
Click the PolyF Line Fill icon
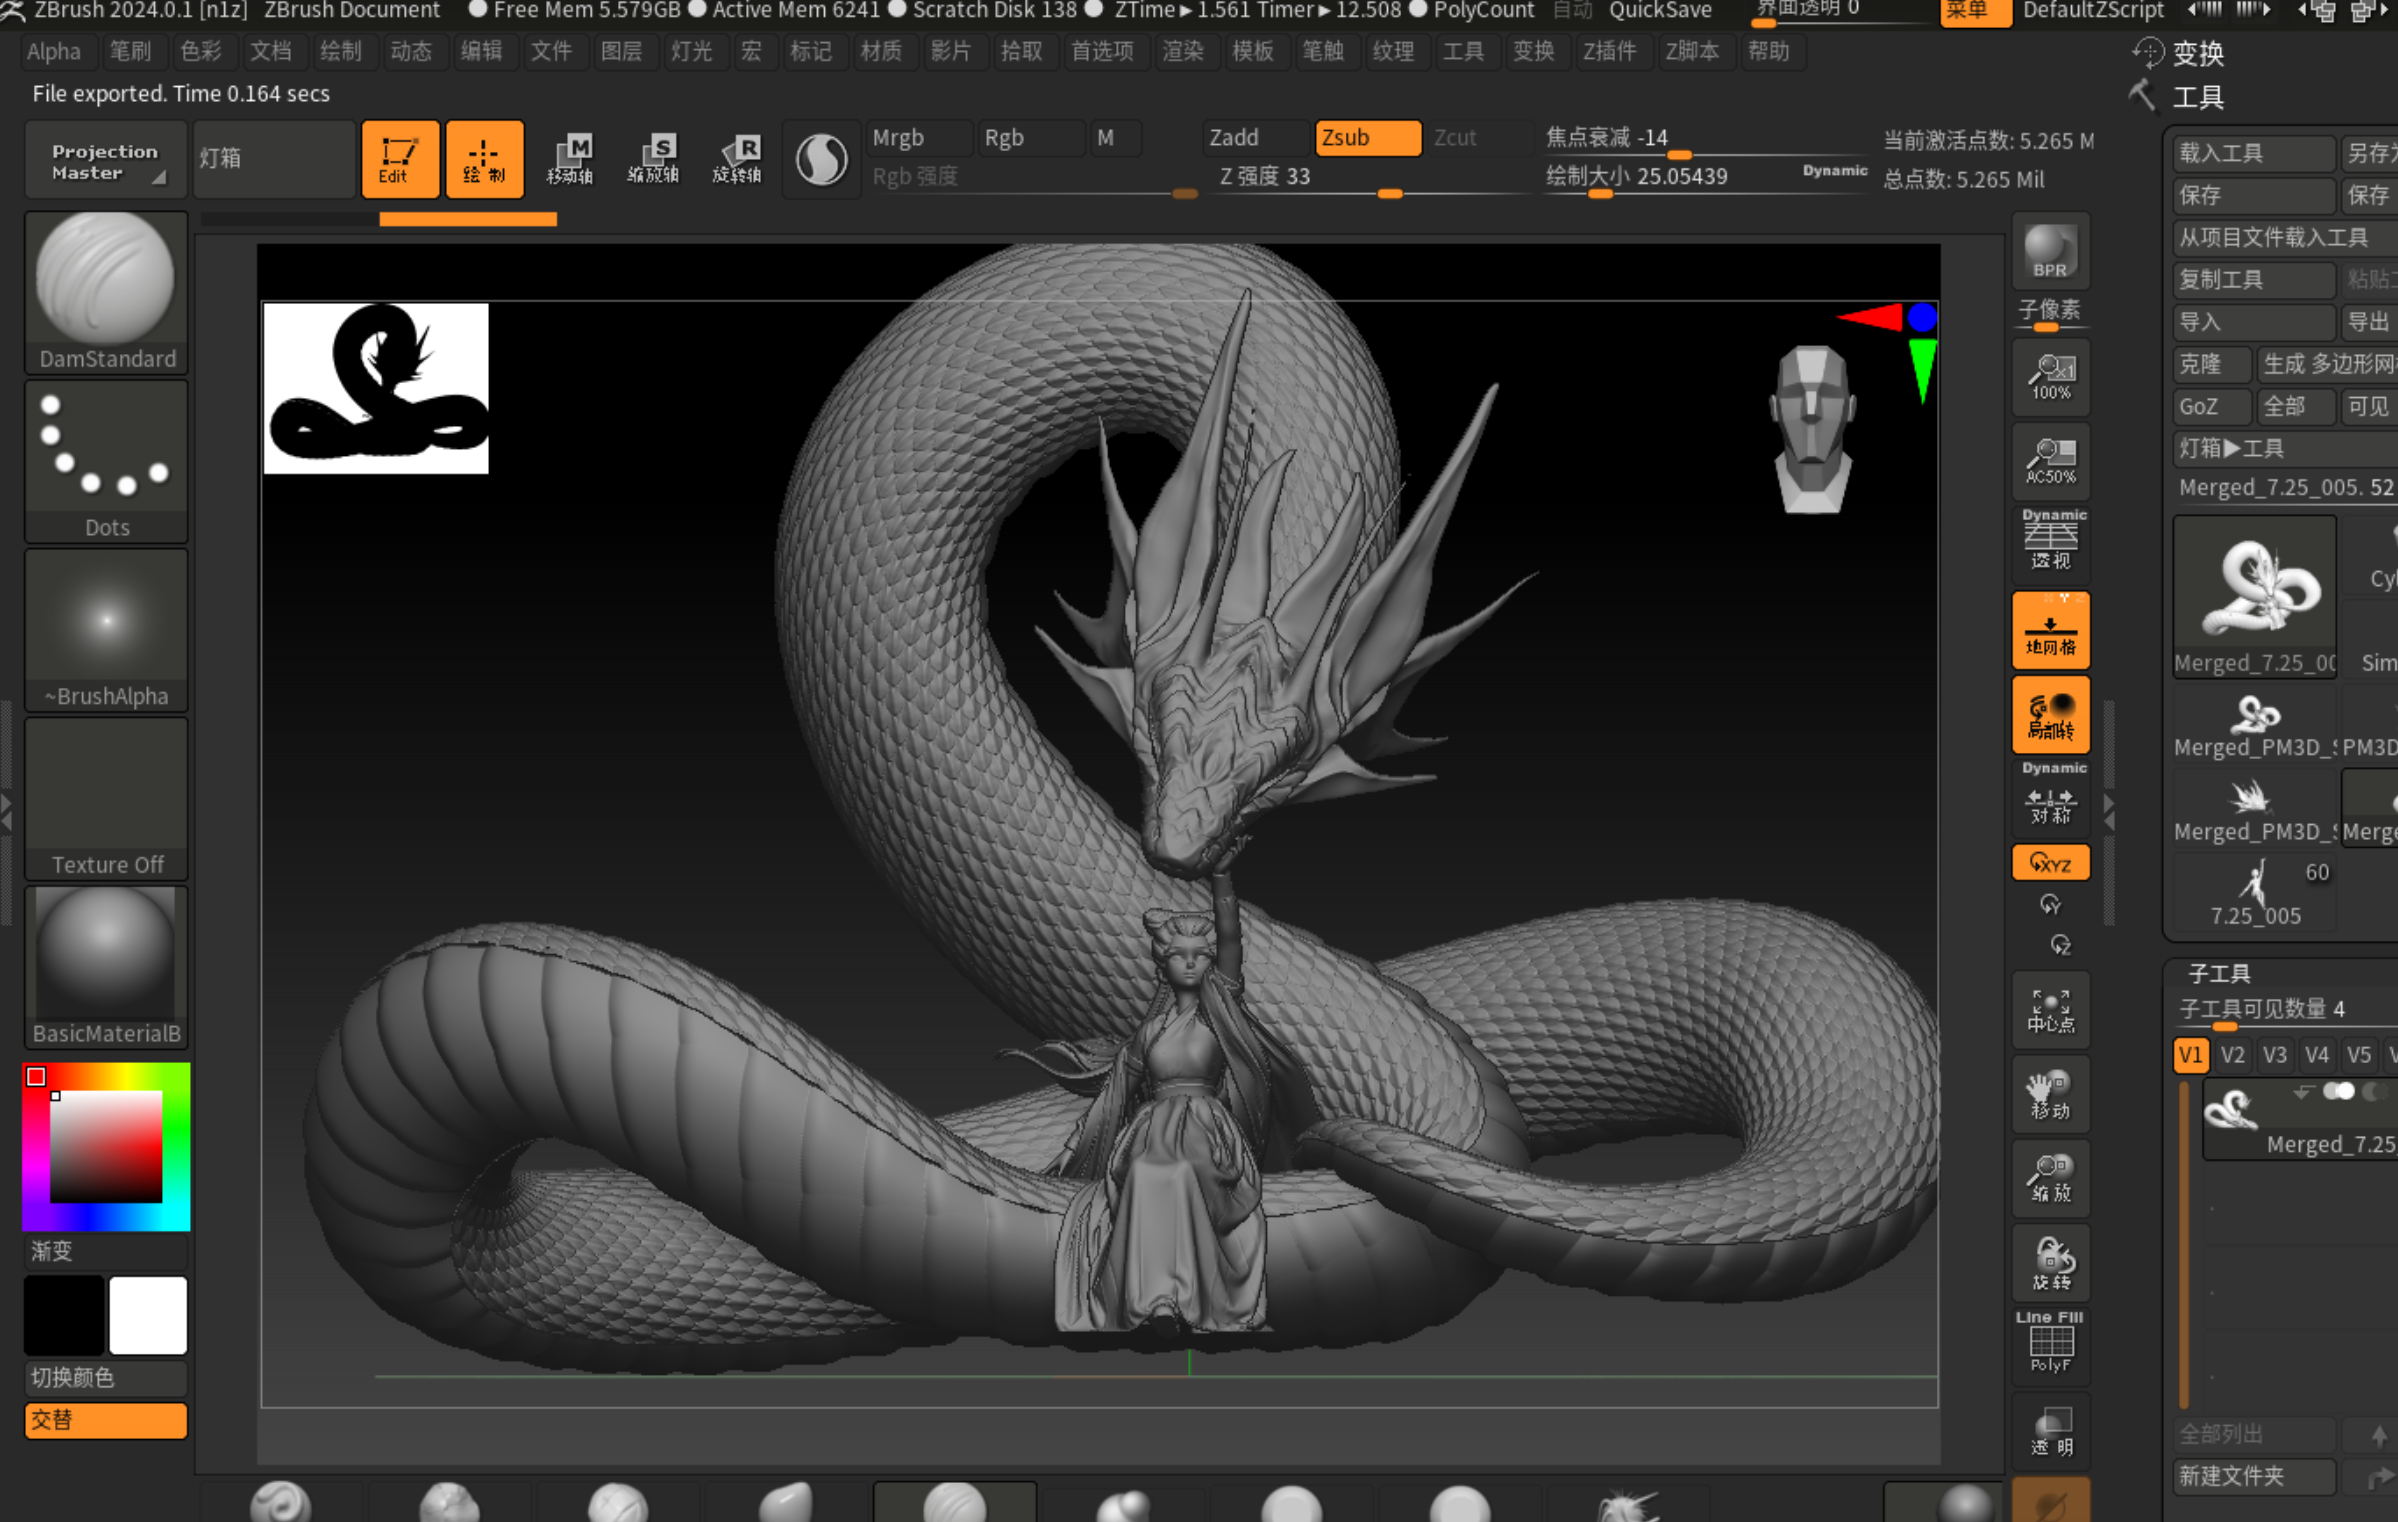click(2050, 1343)
